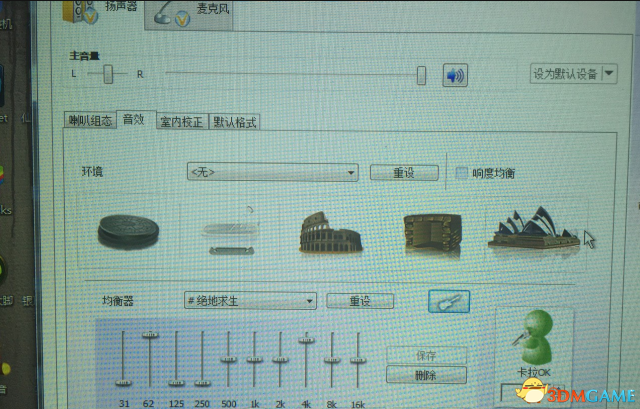Open the 扬声器 speaker device tab
Image resolution: width=640 pixels, height=409 pixels.
click(100, 12)
